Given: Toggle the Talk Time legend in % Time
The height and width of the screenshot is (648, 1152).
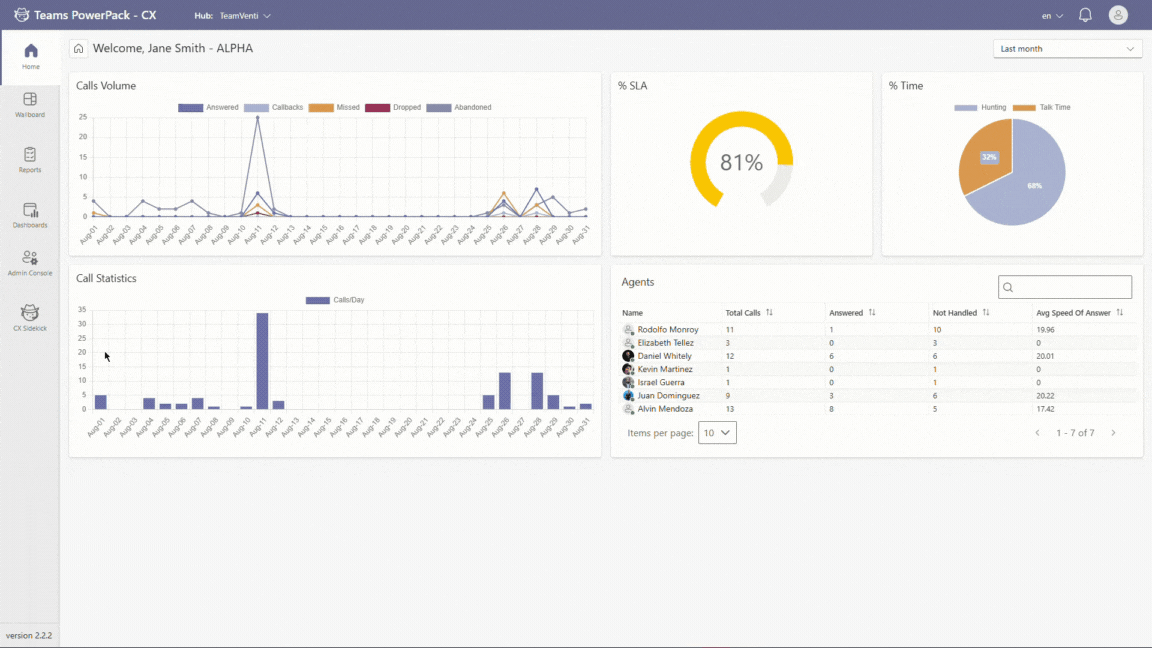Looking at the screenshot, I should coord(1041,107).
